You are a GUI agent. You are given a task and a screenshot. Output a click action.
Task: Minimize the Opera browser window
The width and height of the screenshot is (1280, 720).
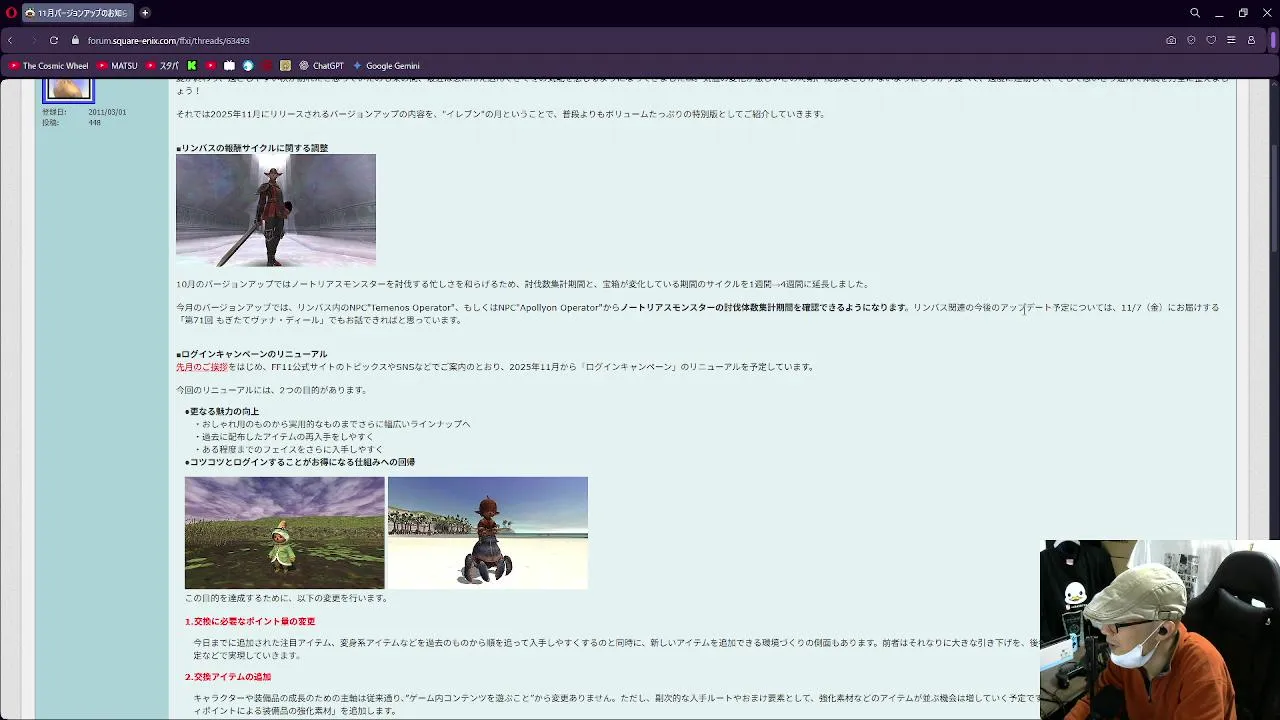coord(1219,13)
